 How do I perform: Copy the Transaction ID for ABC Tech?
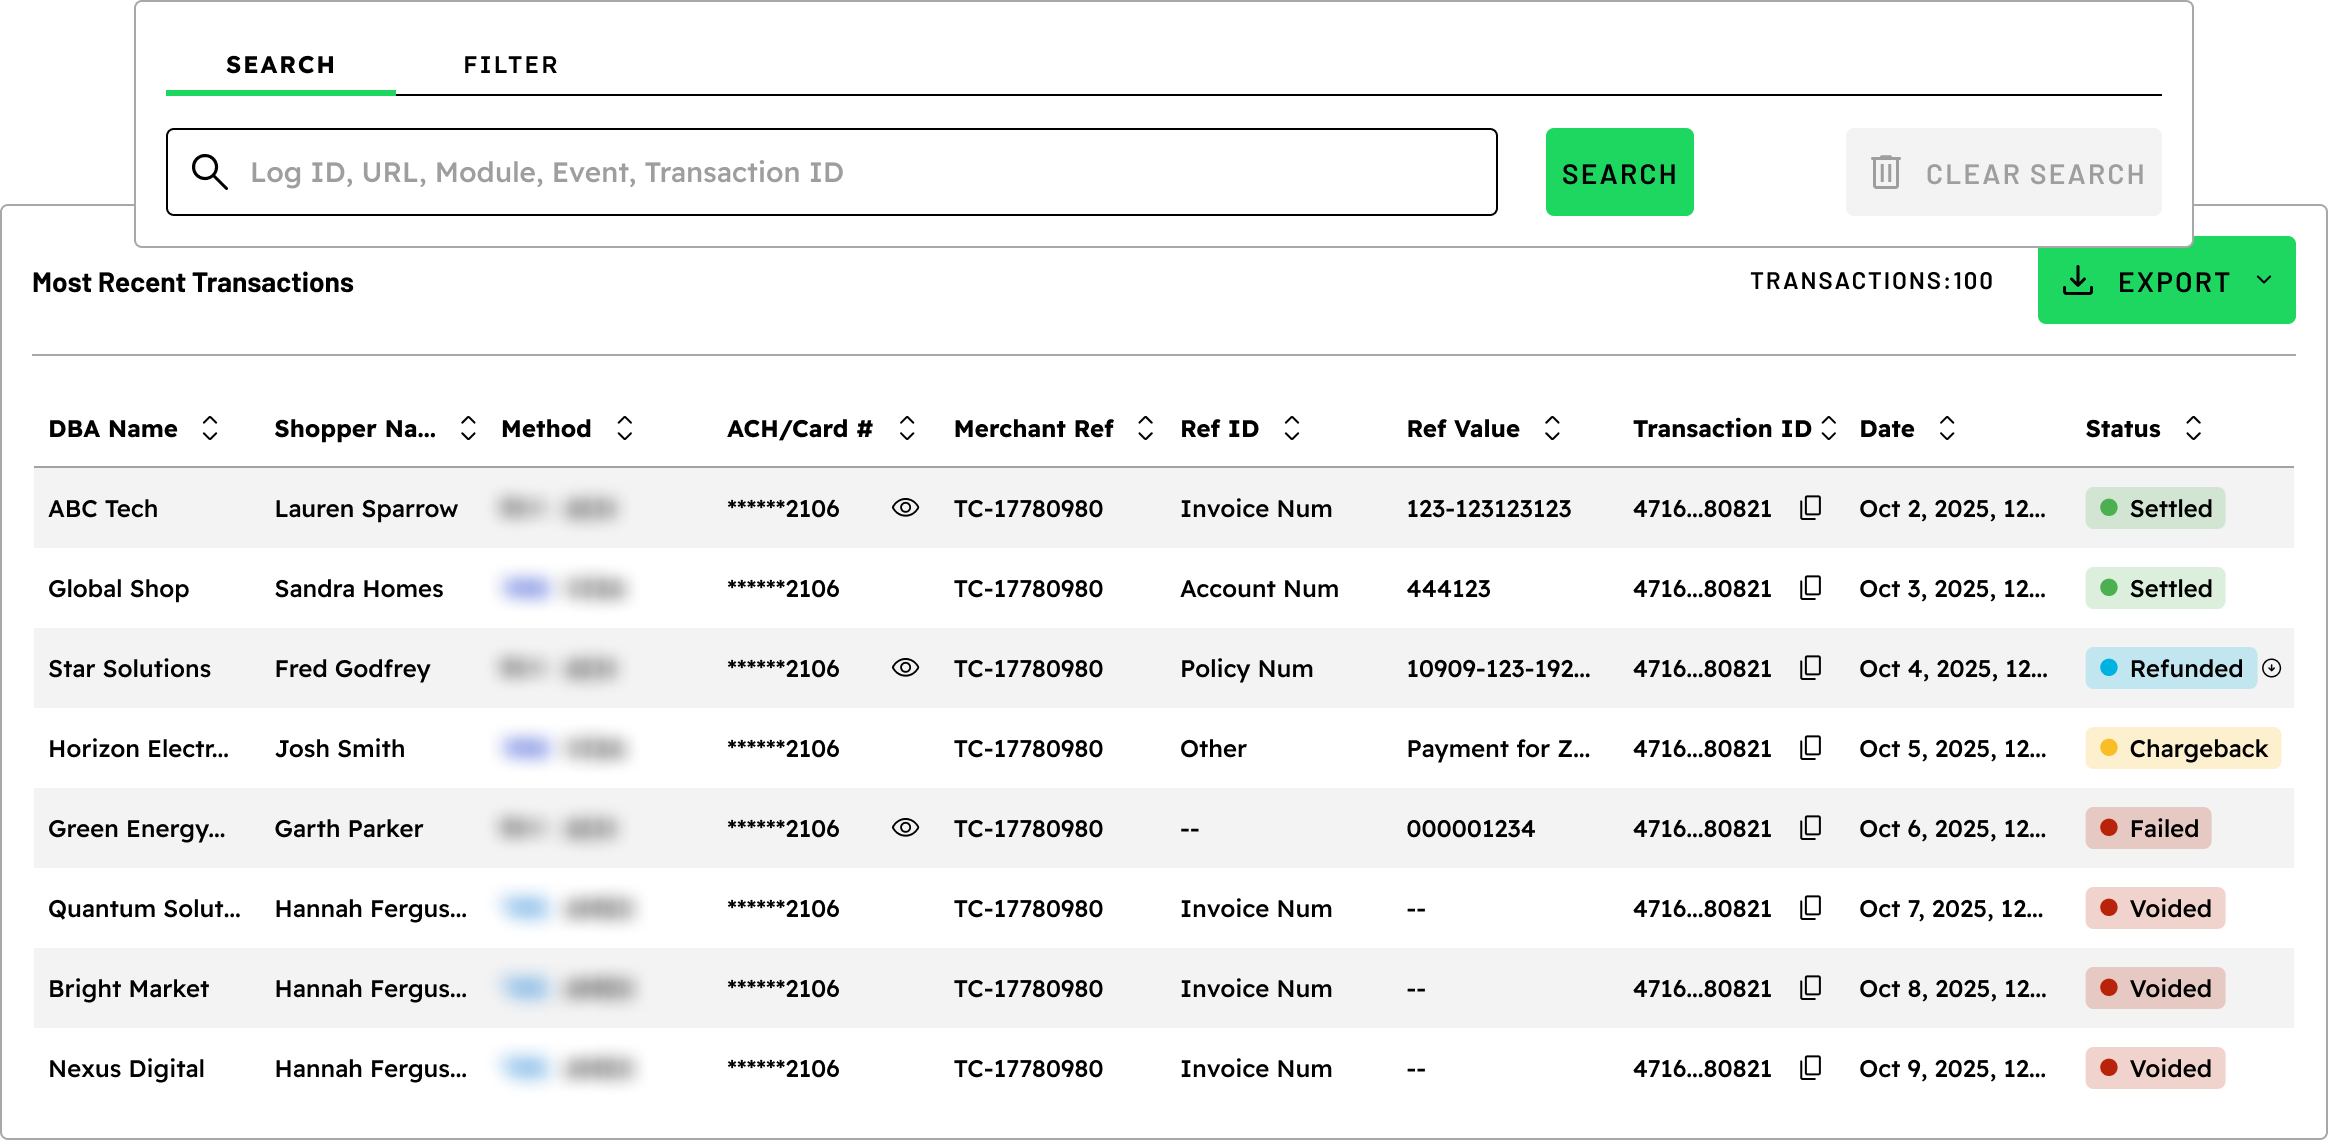1812,508
